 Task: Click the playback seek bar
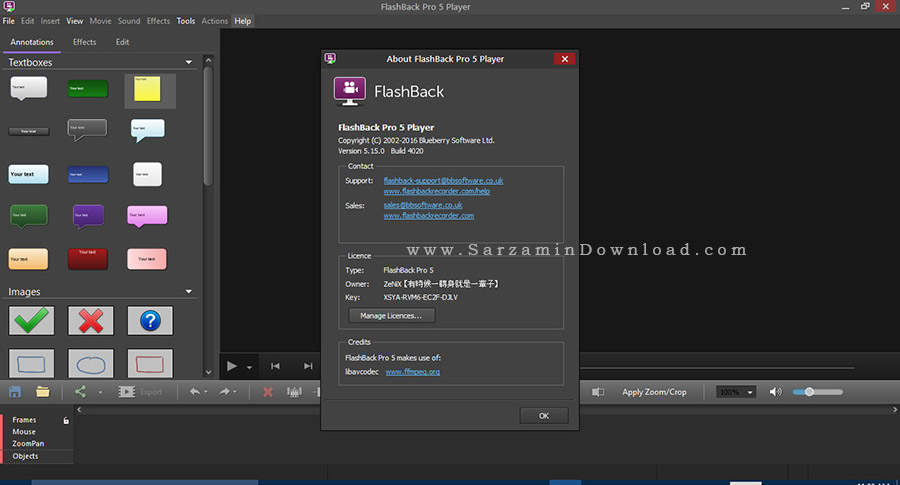point(716,367)
